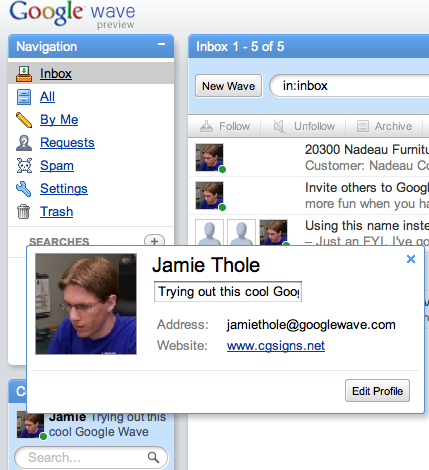Screen dimensions: 429x470
Task: Open the All navigation link
Action: point(47,97)
